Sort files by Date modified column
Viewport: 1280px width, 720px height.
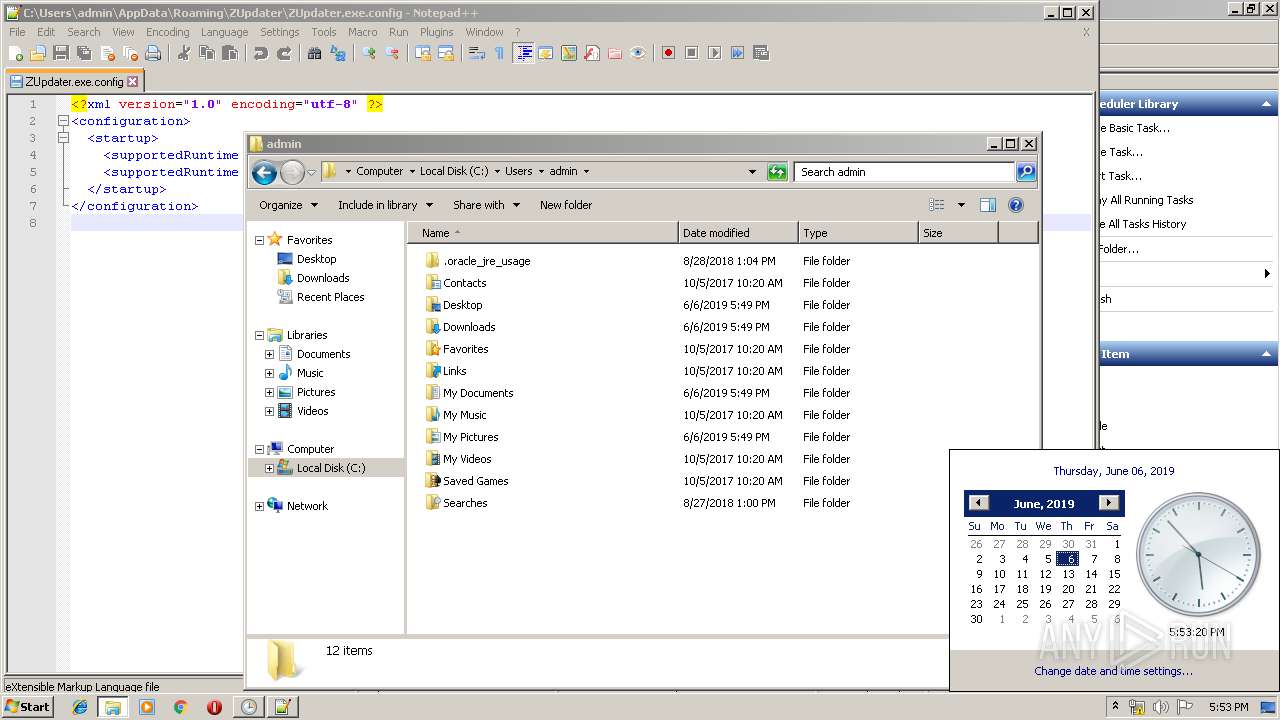click(x=738, y=233)
